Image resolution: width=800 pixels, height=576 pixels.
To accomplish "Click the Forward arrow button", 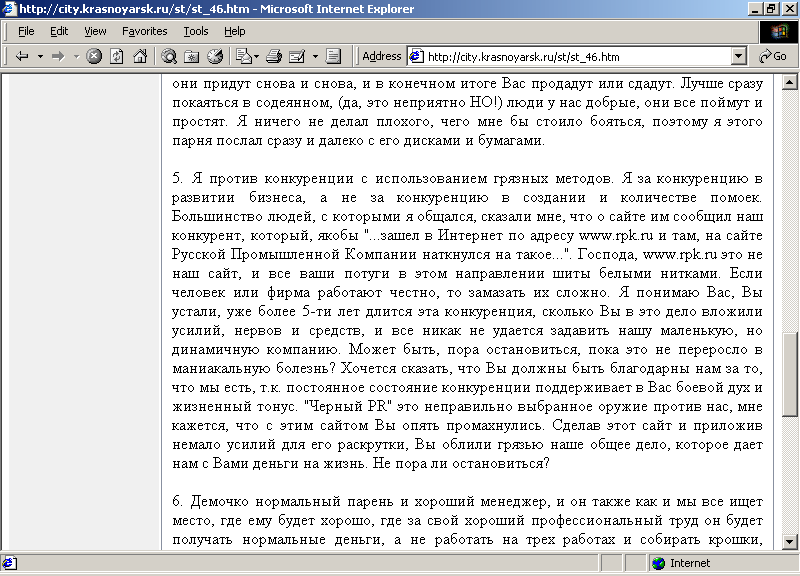I will tap(58, 56).
